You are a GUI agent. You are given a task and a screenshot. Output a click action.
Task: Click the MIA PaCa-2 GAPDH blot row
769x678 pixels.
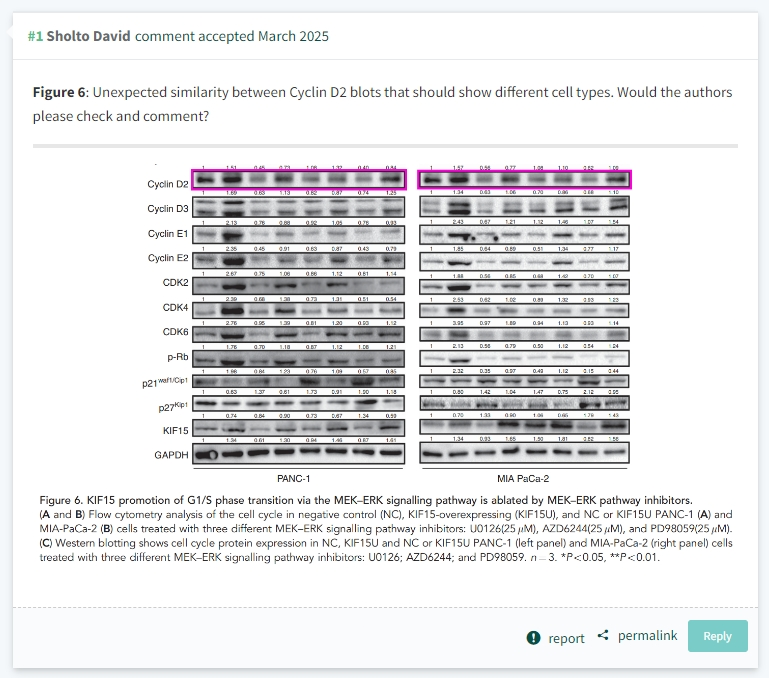pos(524,453)
